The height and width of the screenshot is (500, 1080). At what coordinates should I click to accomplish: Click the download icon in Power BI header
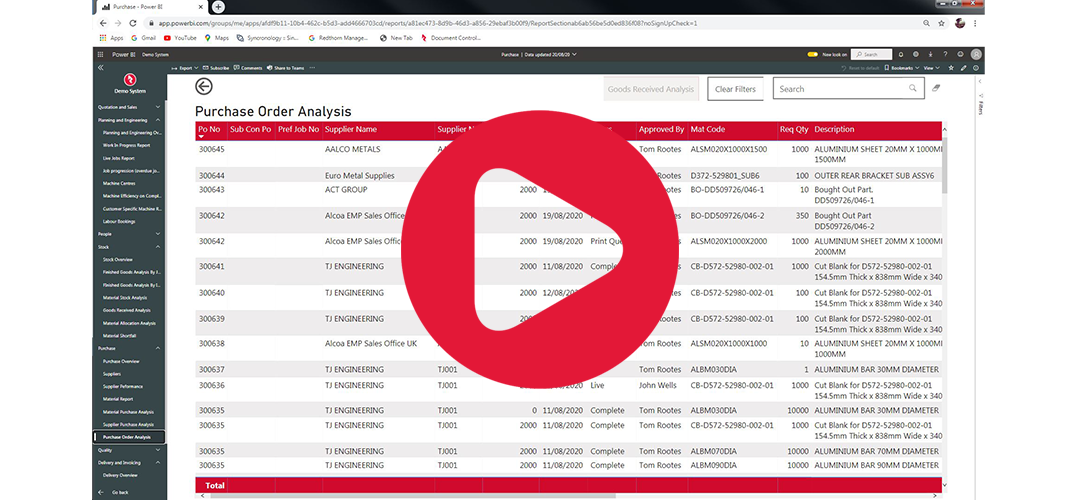tap(931, 54)
